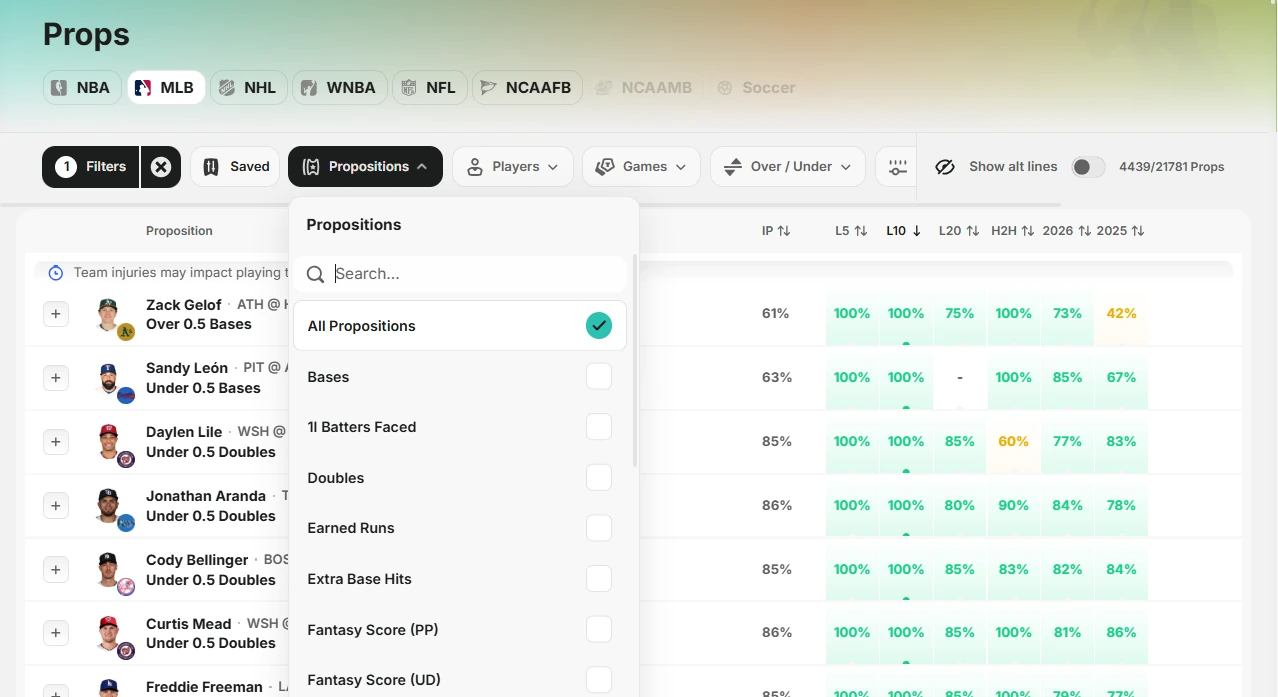Open the Over / Under dropdown
This screenshot has height=697, width=1278.
[788, 167]
